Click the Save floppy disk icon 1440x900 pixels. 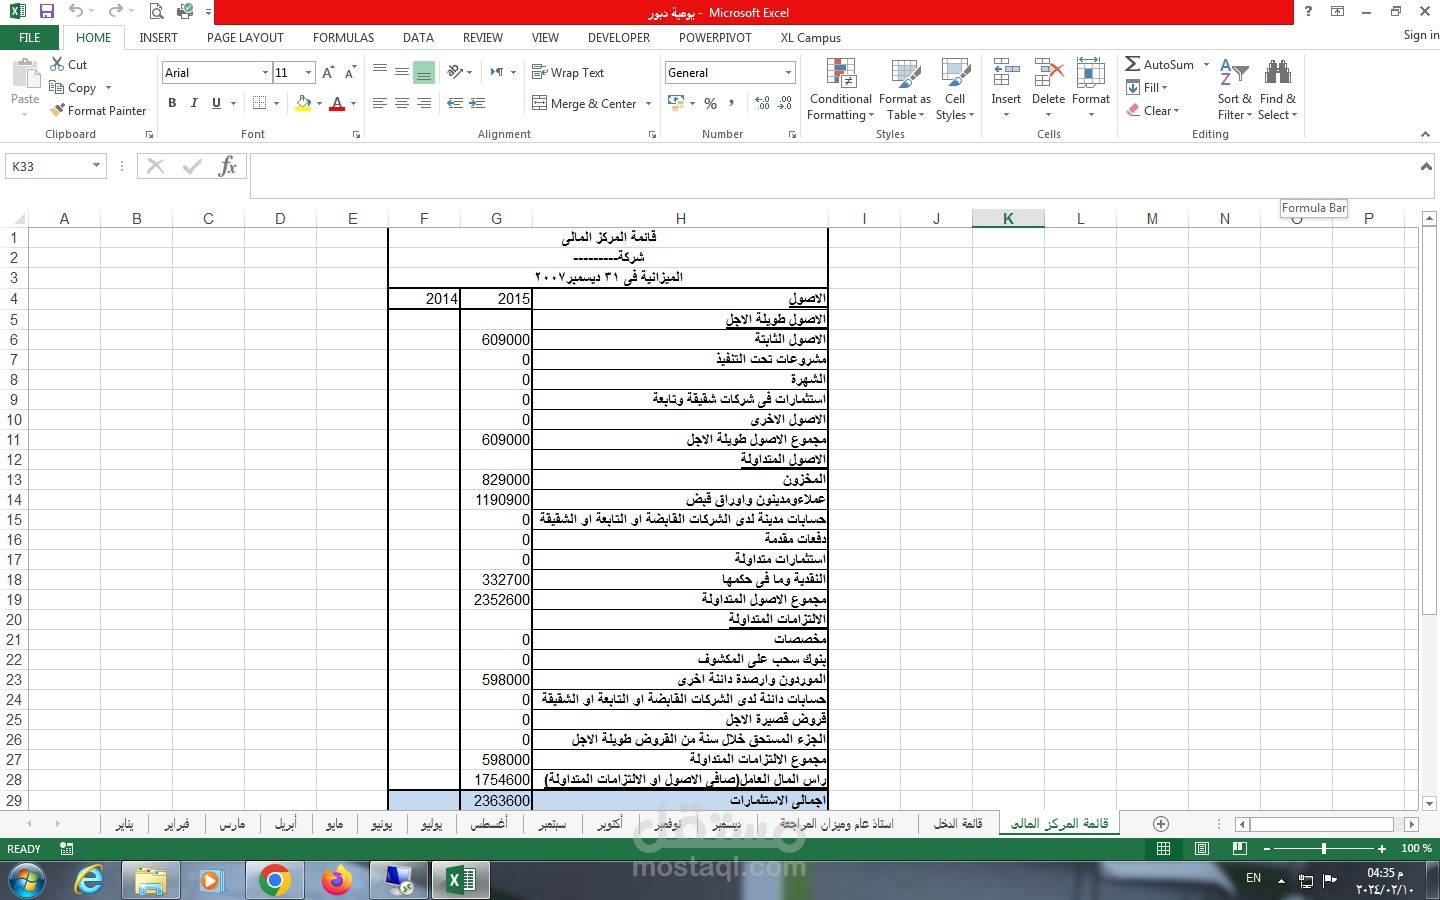[46, 12]
